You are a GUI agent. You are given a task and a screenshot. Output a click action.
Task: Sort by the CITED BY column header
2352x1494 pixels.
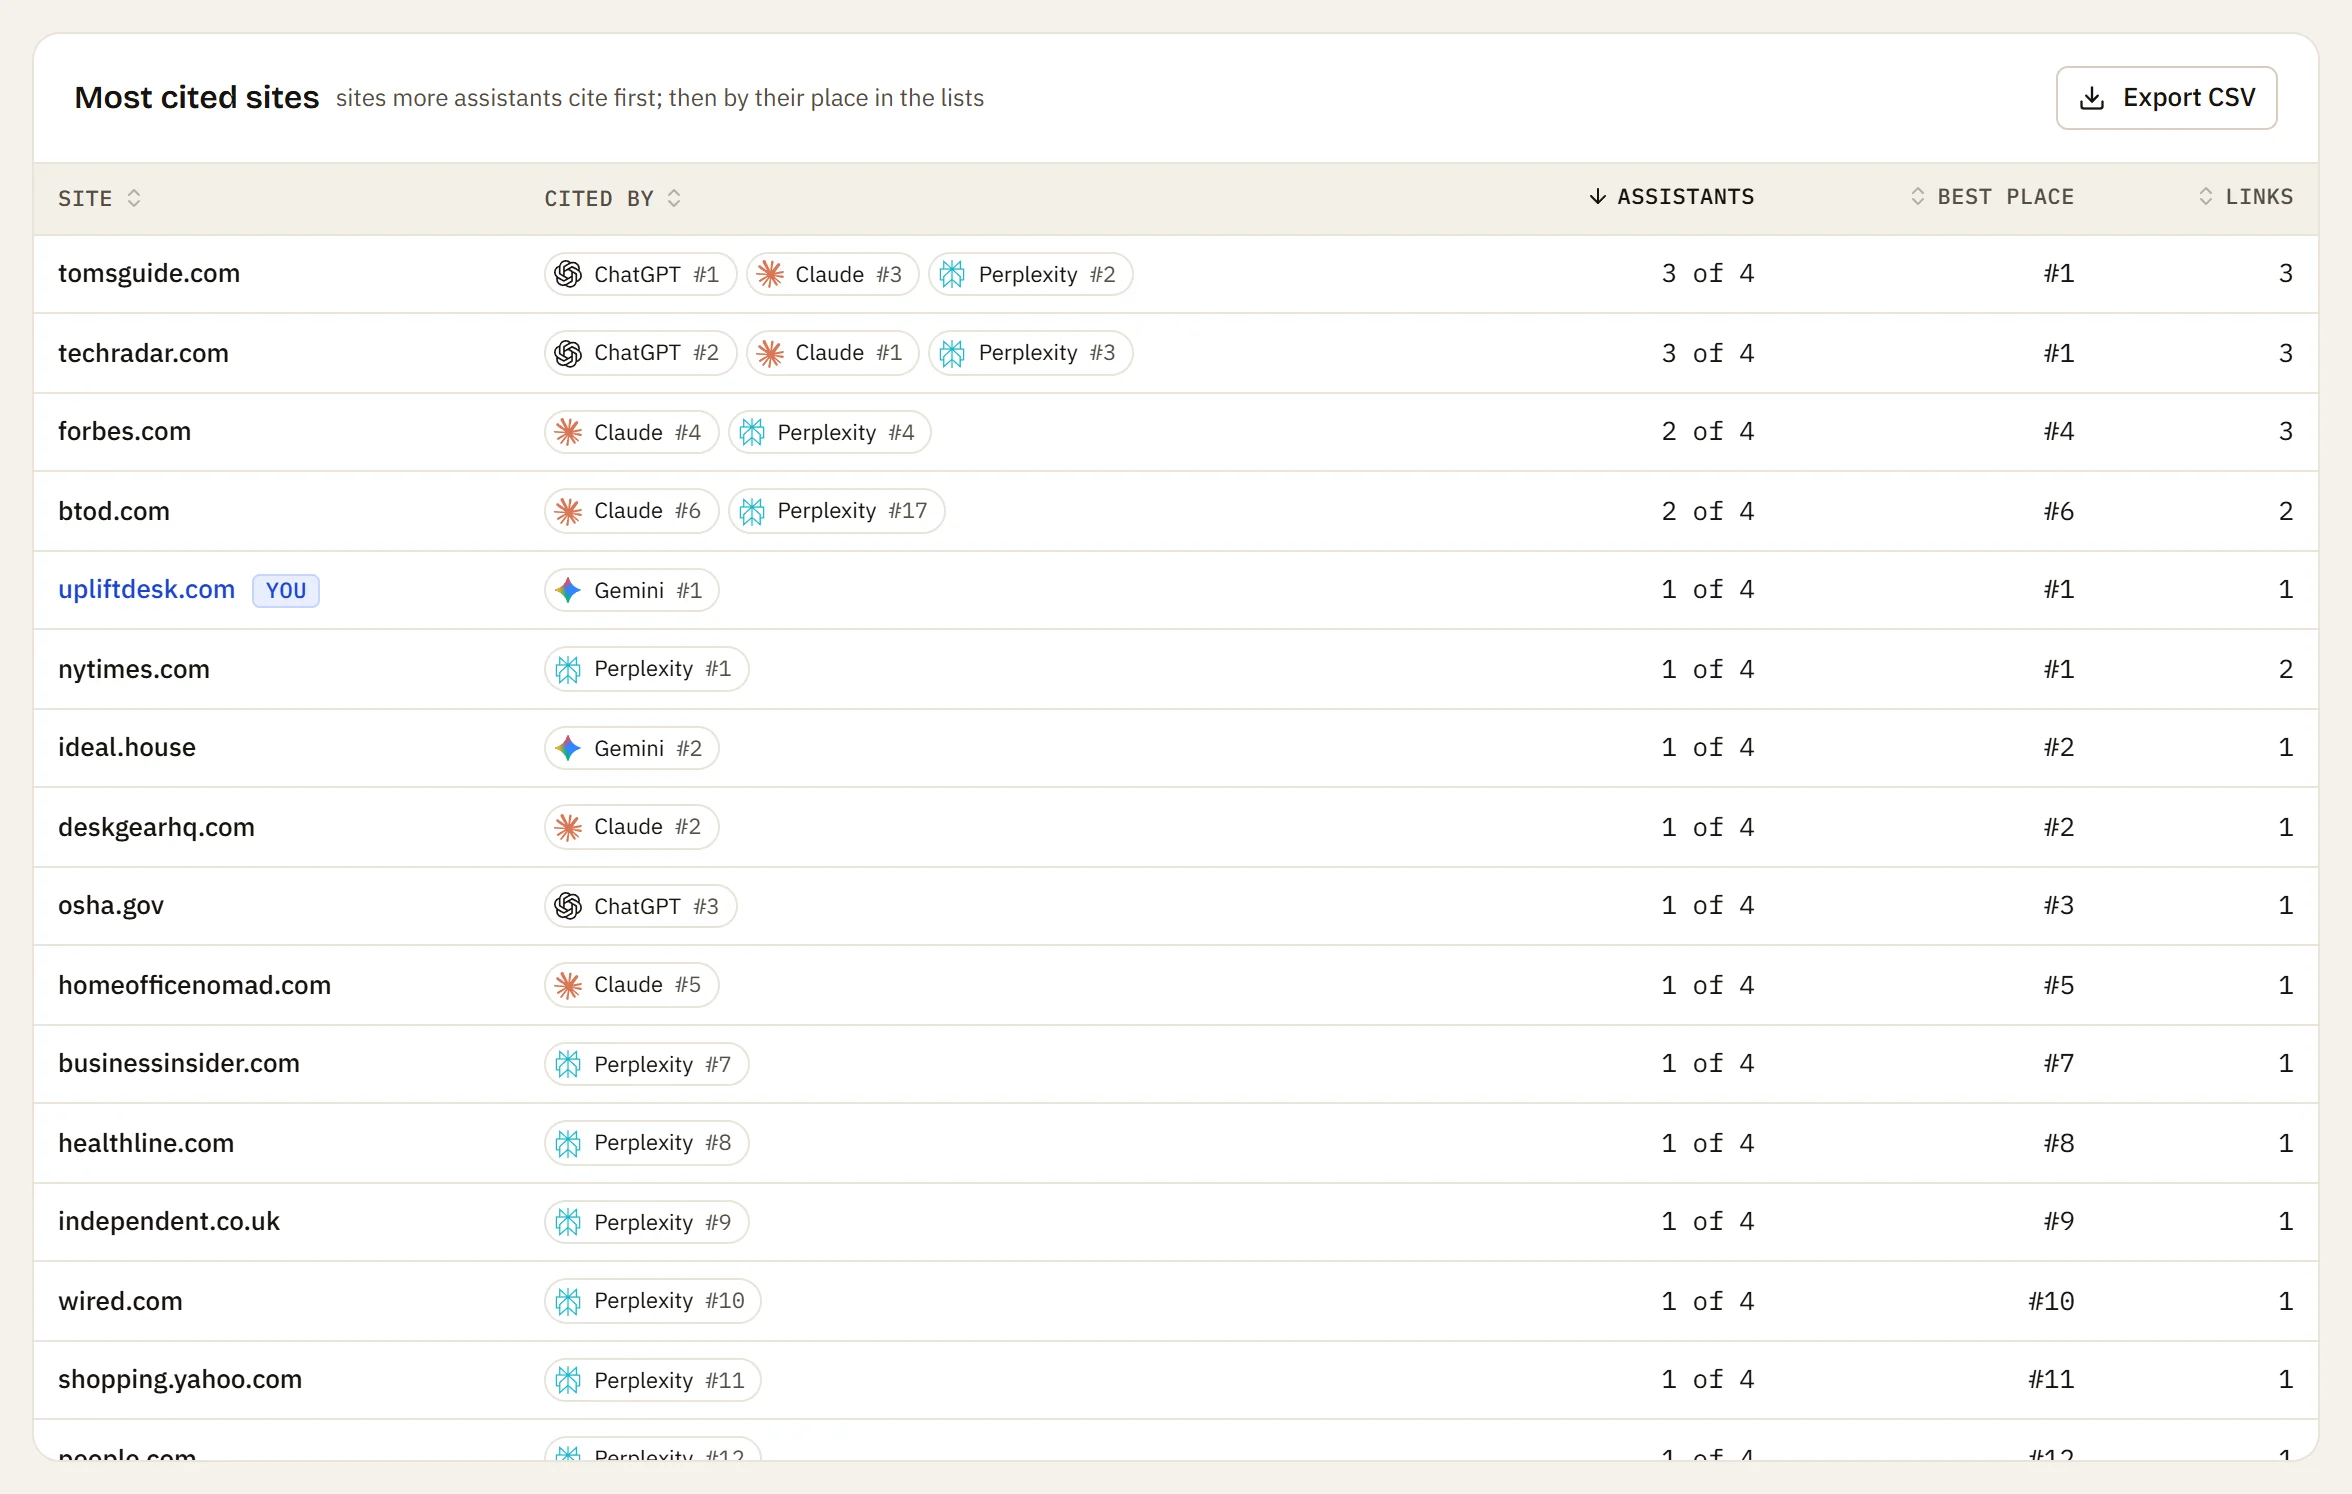coord(612,198)
